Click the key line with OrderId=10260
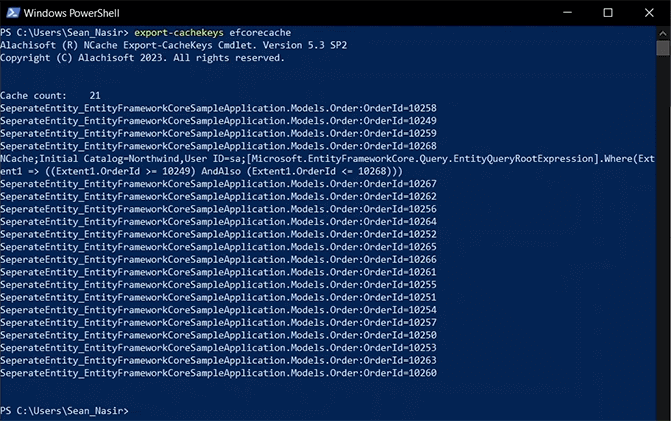The height and width of the screenshot is (421, 671). click(x=218, y=373)
